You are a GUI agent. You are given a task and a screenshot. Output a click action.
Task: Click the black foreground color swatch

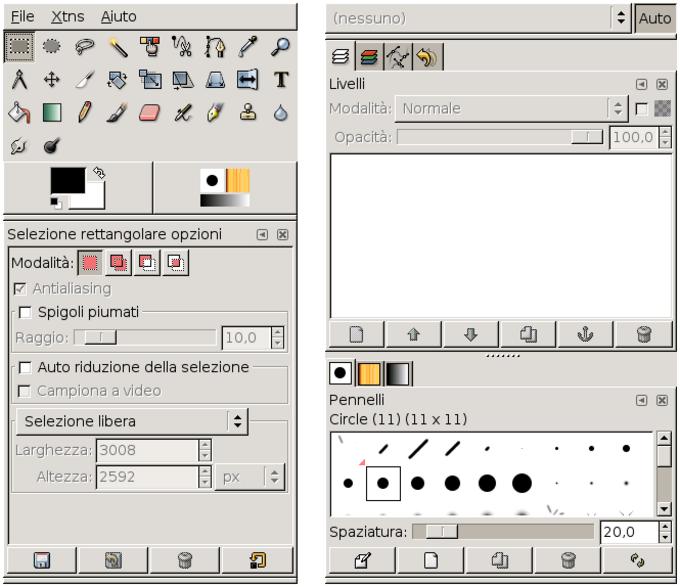(x=67, y=181)
